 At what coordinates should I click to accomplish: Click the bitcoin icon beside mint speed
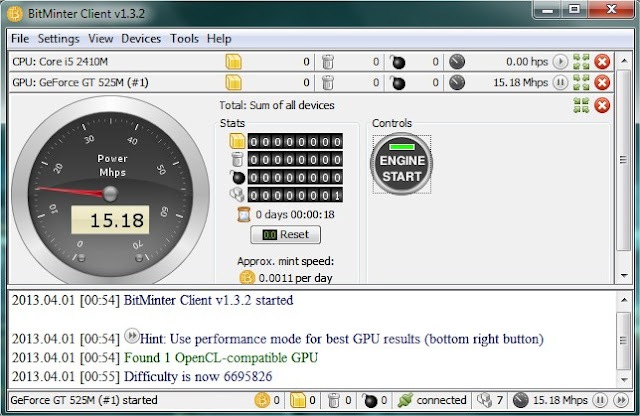pos(247,278)
